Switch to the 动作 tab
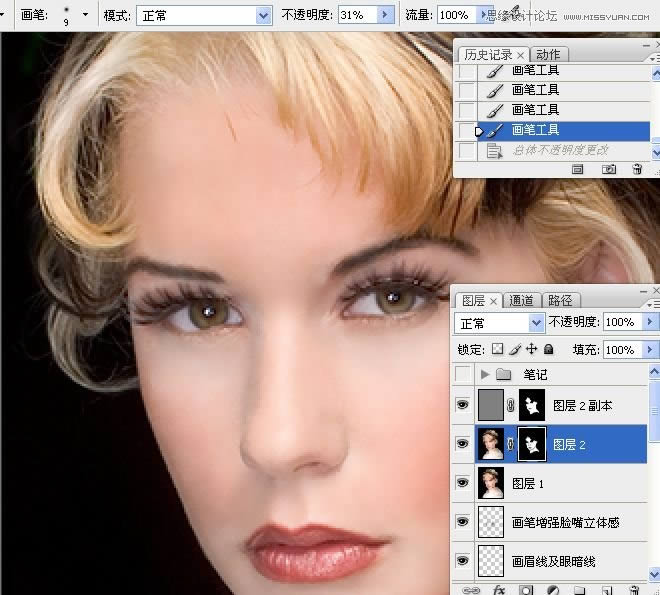 pos(547,54)
